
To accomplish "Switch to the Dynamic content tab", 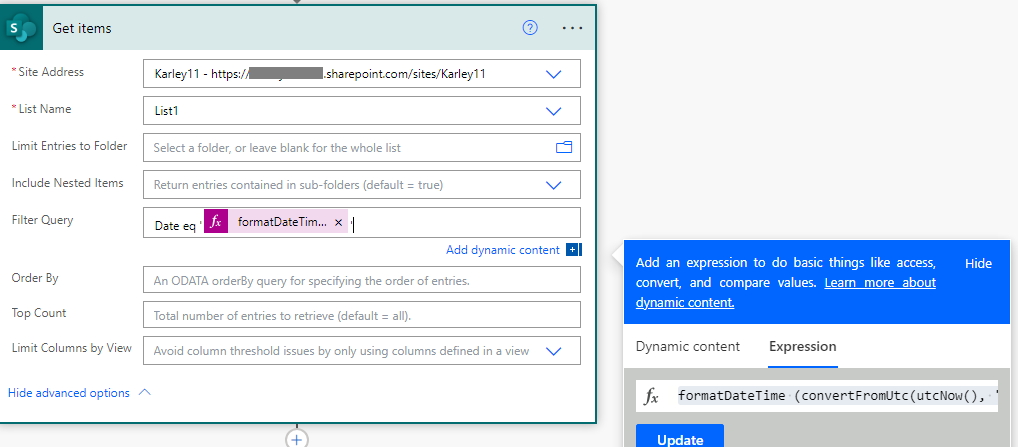I will (688, 346).
